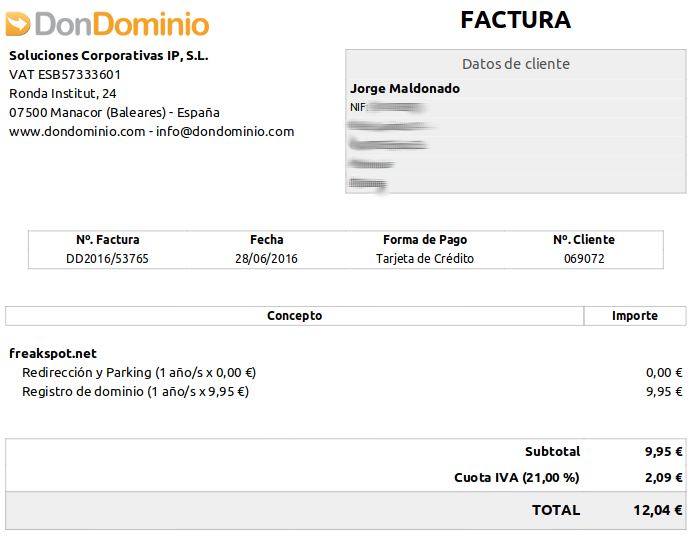Click the Redirección y Parking line item
Screen dimensions: 693x538
point(139,373)
